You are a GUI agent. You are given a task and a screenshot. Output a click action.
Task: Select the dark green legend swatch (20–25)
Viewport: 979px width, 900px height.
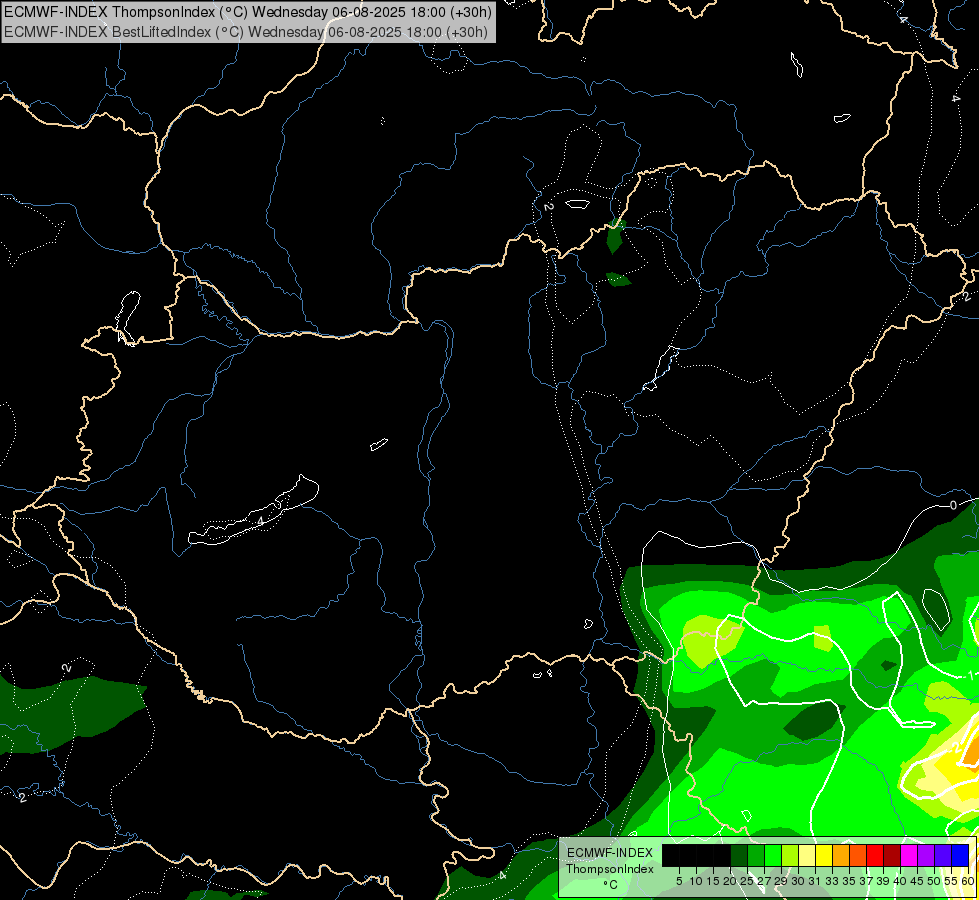coord(739,856)
